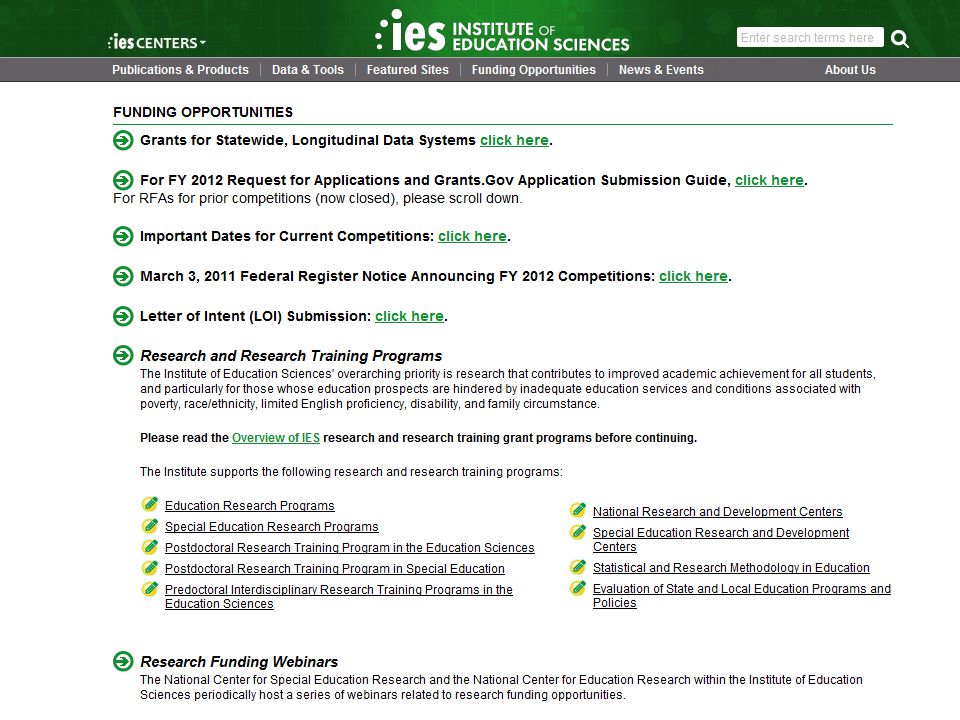Open Evaluation of State and Local Education Programs link
The width and height of the screenshot is (960, 720).
(x=741, y=595)
